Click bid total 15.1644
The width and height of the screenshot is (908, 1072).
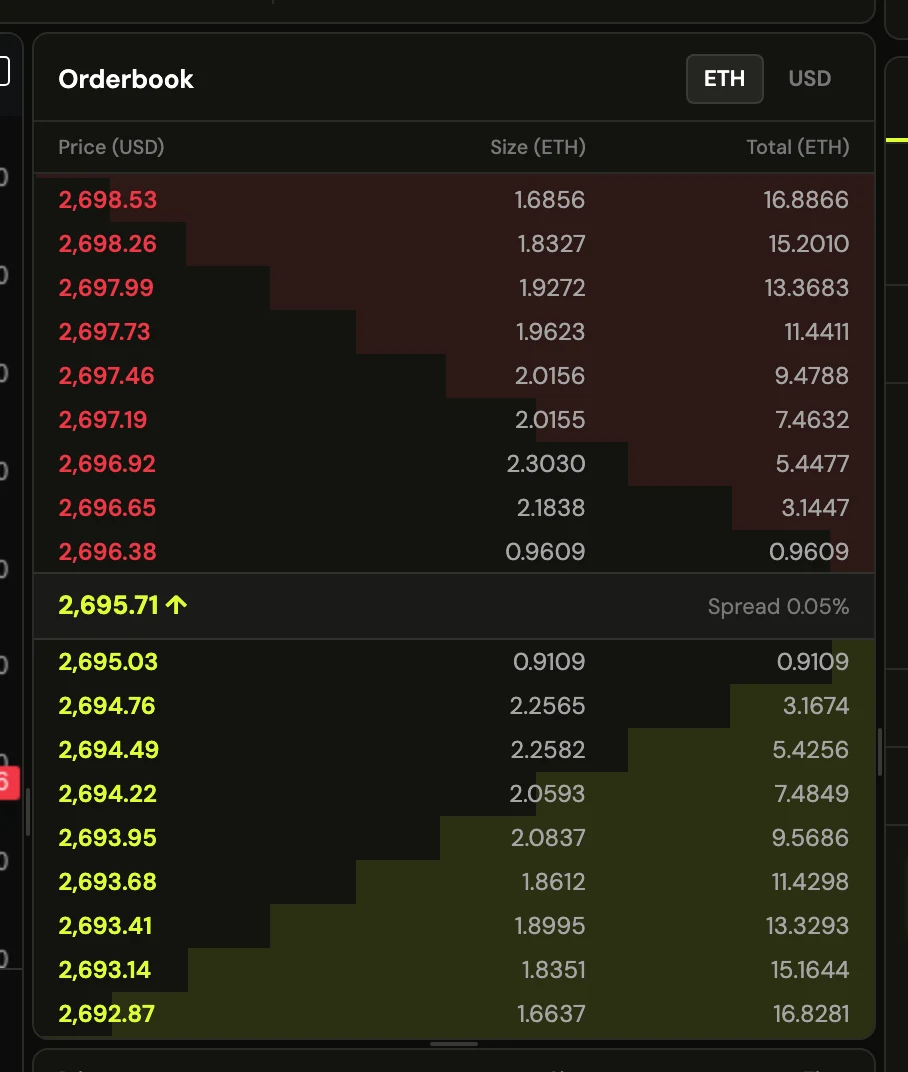[810, 969]
